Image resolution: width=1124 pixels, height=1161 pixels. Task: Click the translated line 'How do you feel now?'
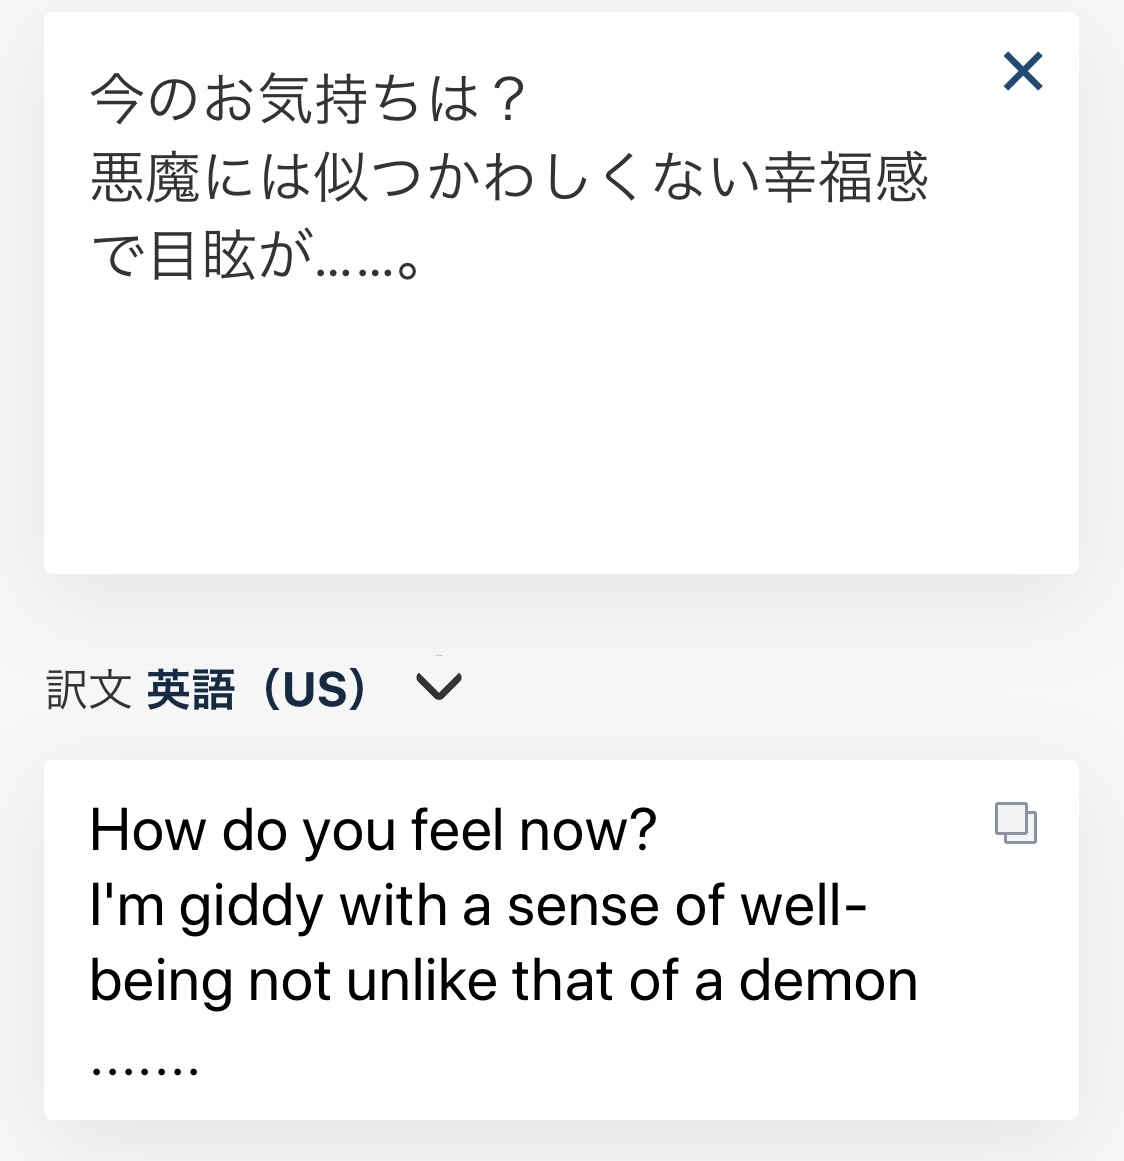click(x=373, y=830)
